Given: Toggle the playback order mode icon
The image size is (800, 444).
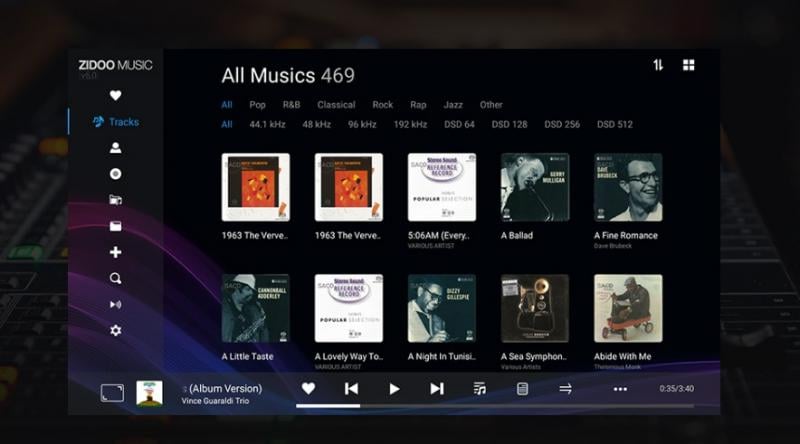Looking at the screenshot, I should pyautogui.click(x=565, y=389).
